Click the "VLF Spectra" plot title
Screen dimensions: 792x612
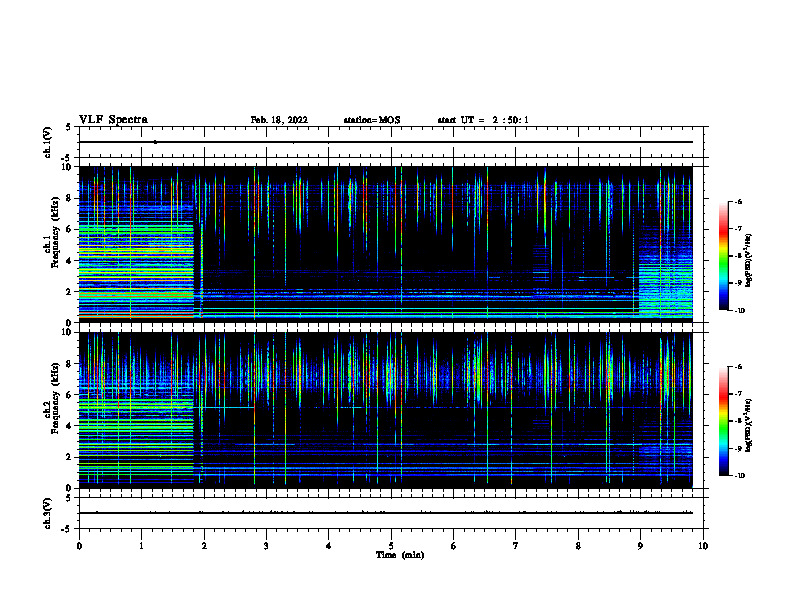(x=113, y=120)
